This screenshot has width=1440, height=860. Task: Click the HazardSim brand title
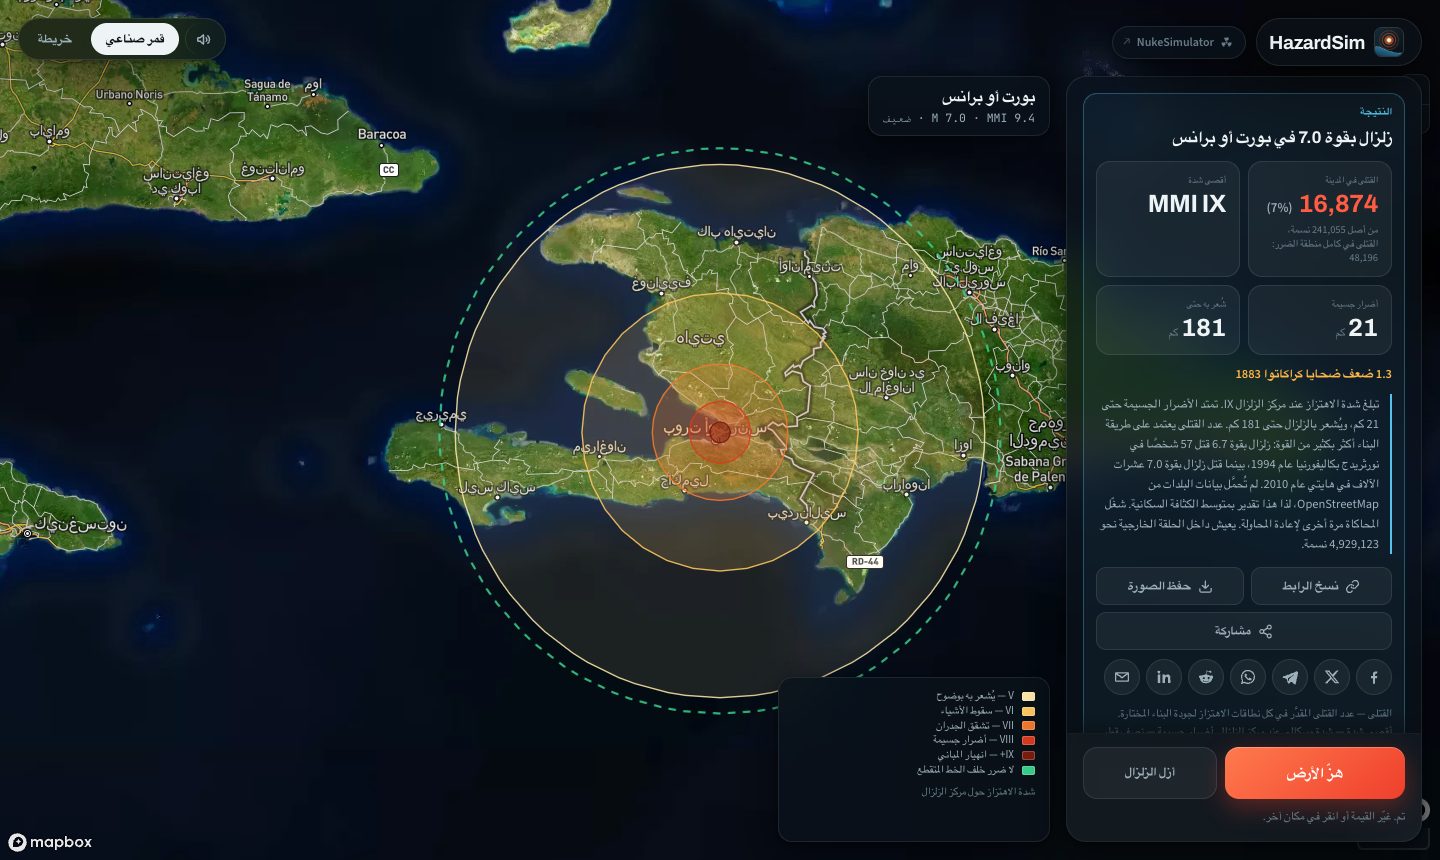pos(1317,42)
